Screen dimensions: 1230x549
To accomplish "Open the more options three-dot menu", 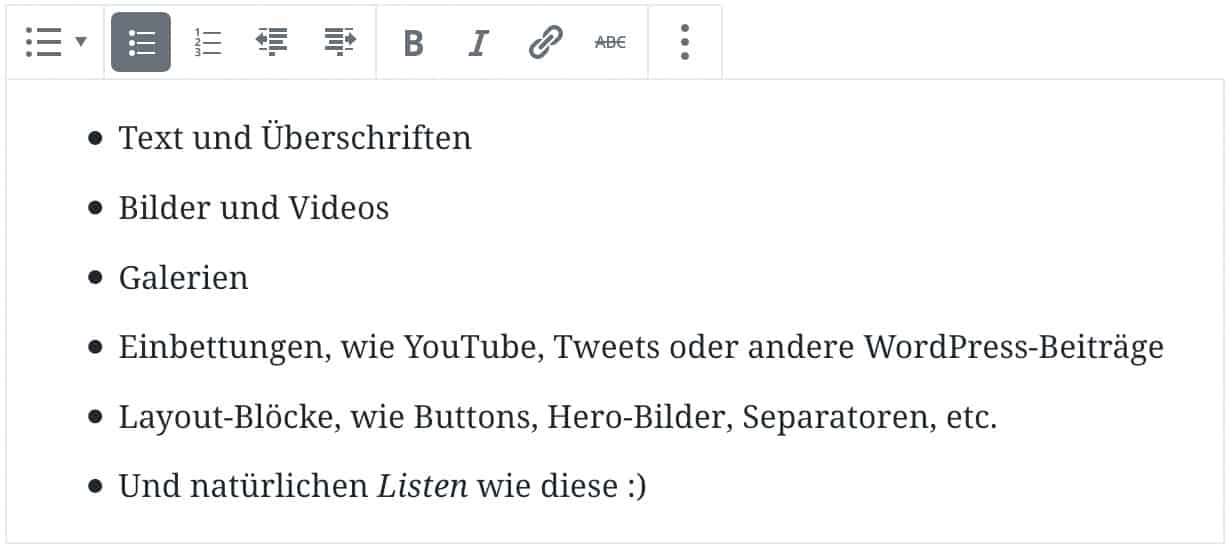I will [x=685, y=42].
